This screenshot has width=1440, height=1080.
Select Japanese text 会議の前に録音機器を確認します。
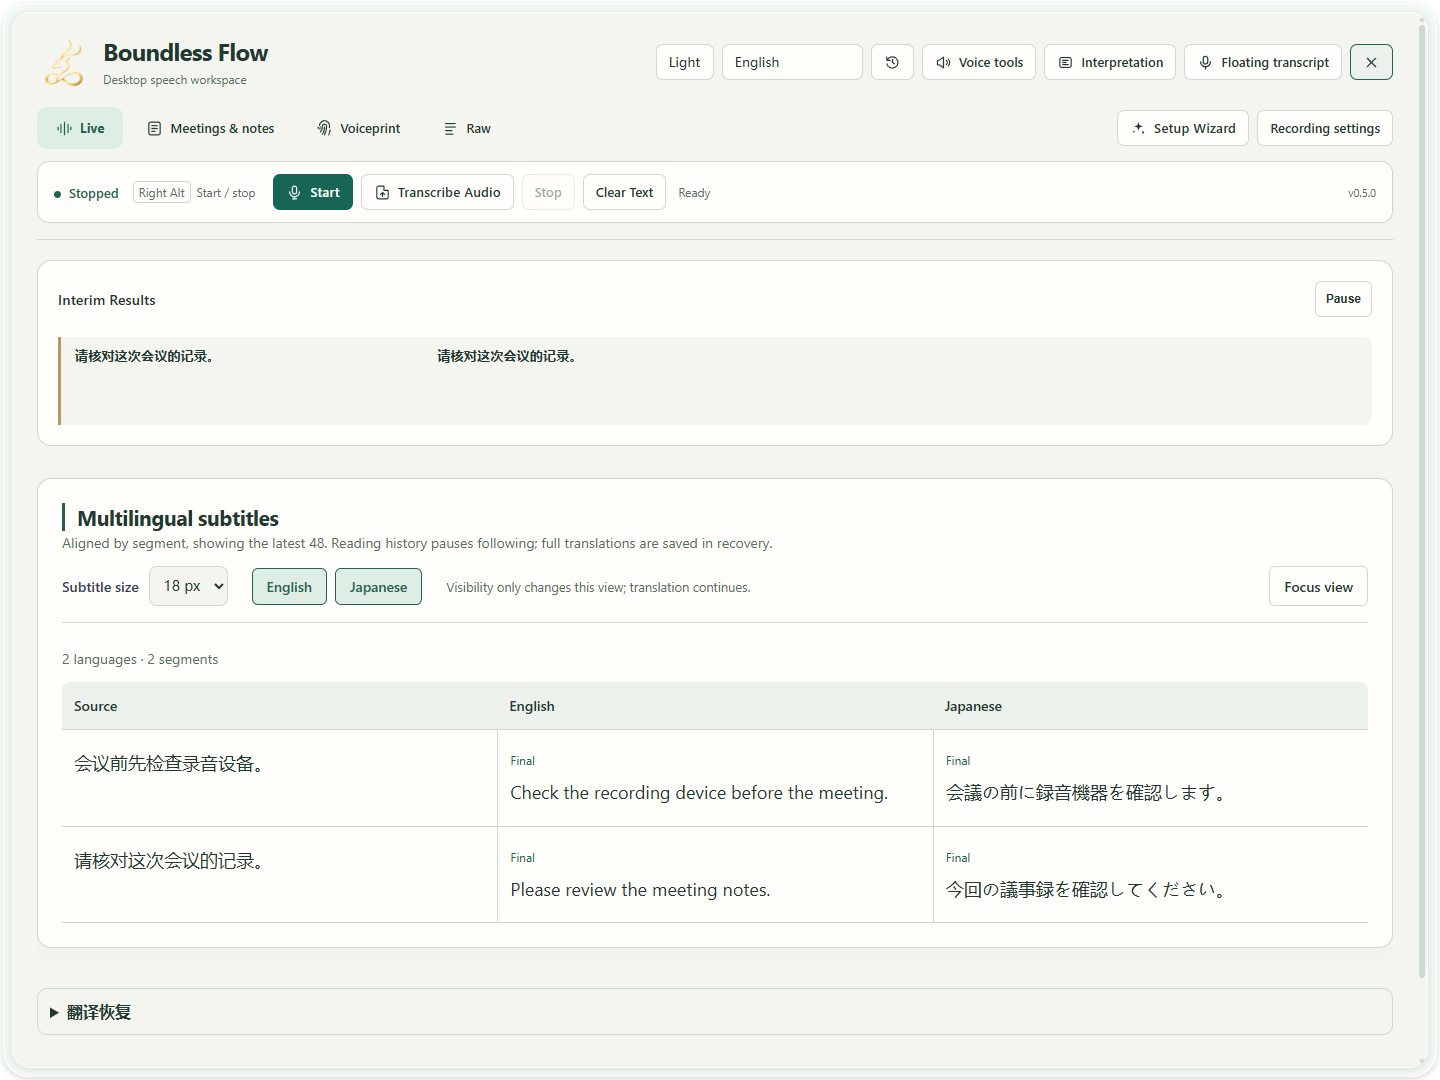tap(1087, 793)
